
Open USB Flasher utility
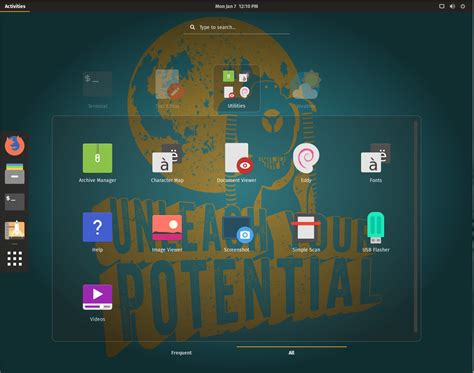tap(376, 232)
